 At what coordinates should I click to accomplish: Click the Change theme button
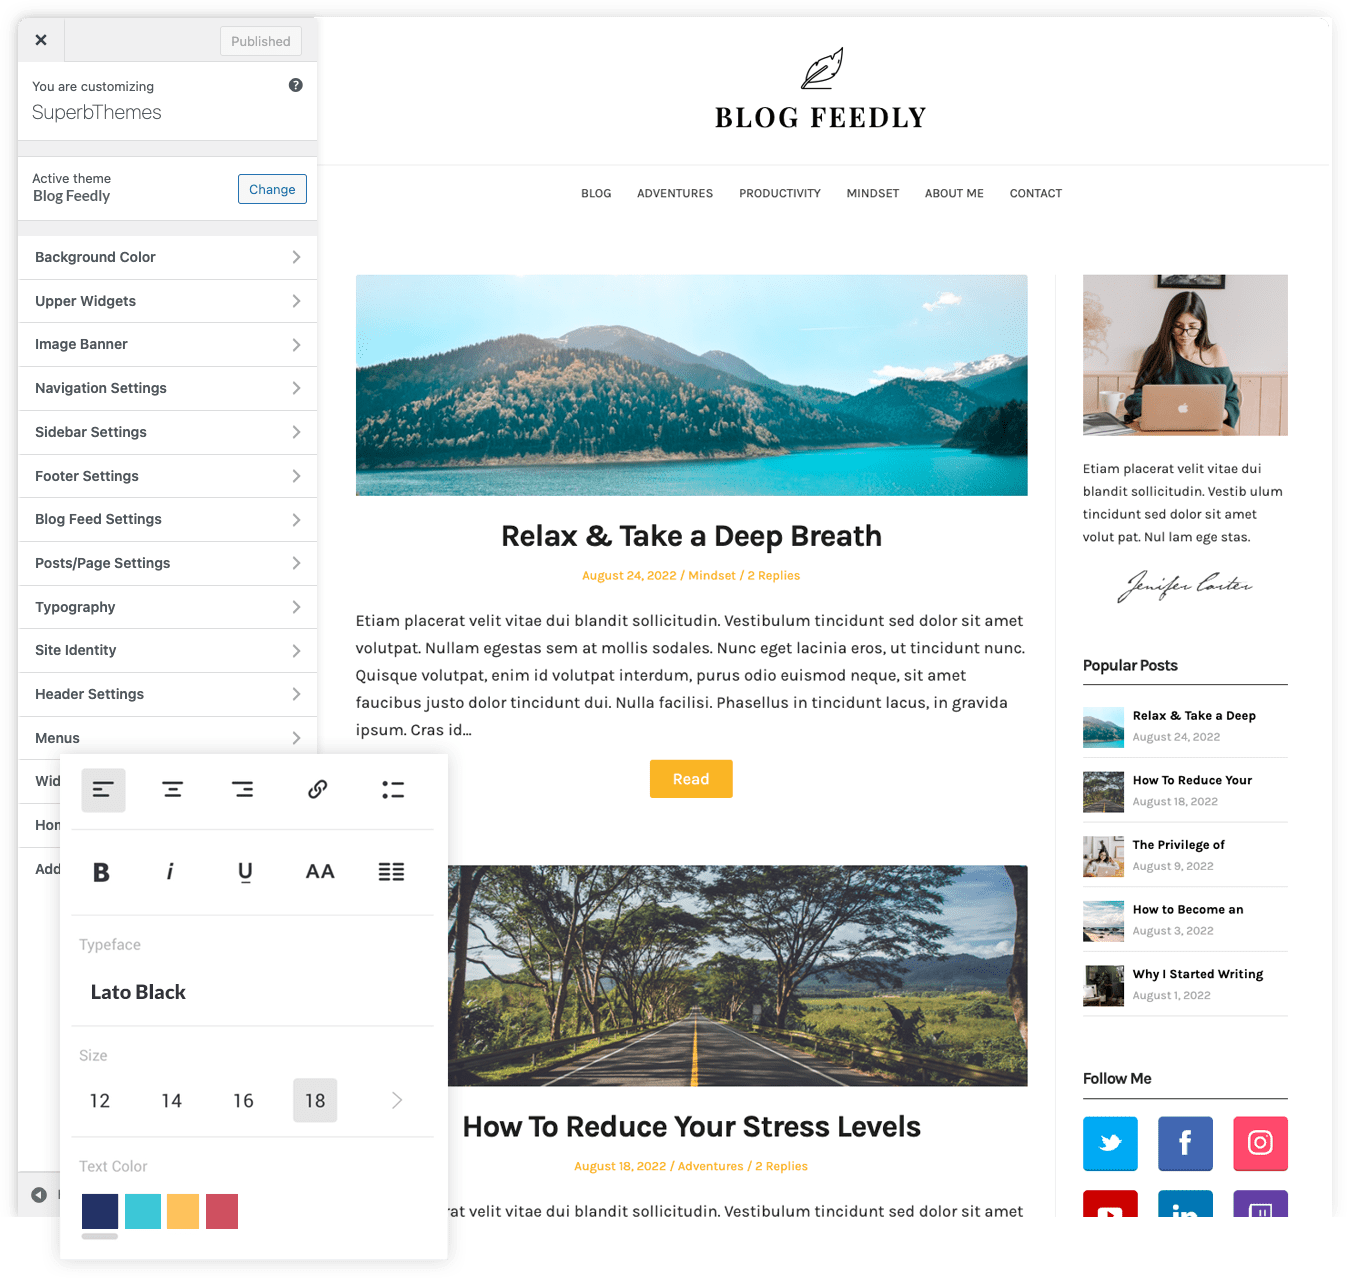tap(272, 189)
